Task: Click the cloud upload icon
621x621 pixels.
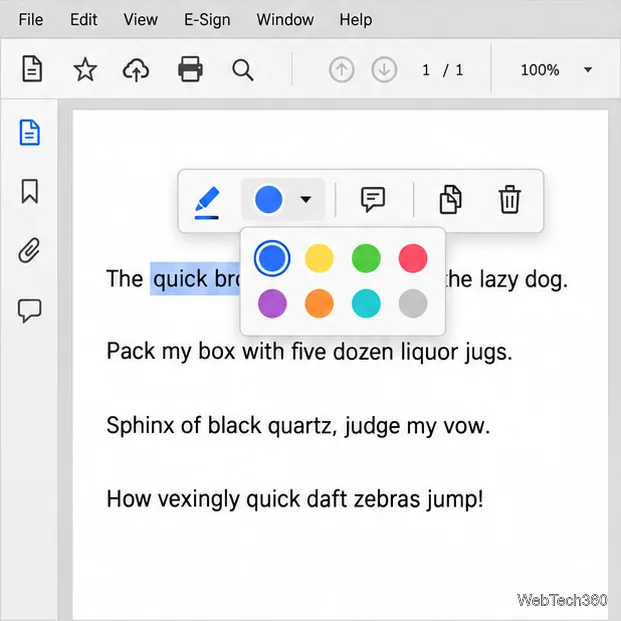Action: (136, 70)
